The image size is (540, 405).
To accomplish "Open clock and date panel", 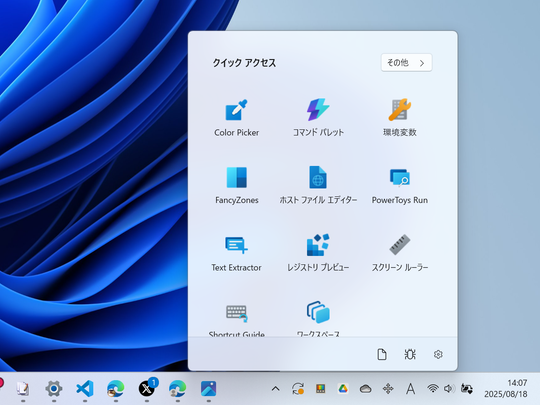I will pyautogui.click(x=506, y=388).
